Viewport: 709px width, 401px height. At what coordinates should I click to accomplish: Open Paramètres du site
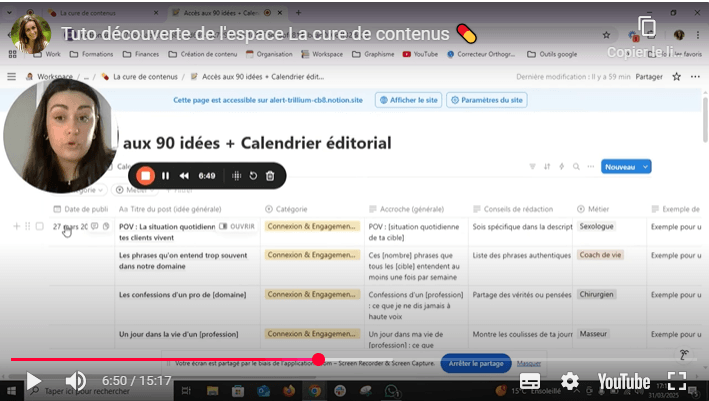coord(487,100)
